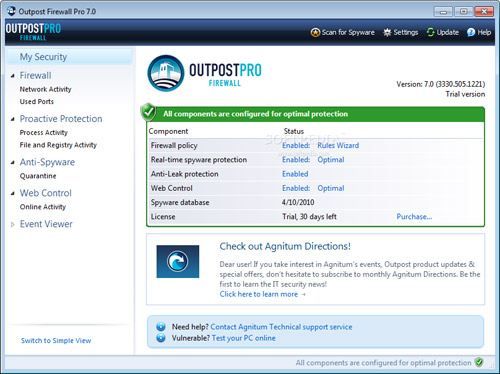Click the Scan for Spyware target icon
Image resolution: width=500 pixels, height=374 pixels.
tap(315, 32)
